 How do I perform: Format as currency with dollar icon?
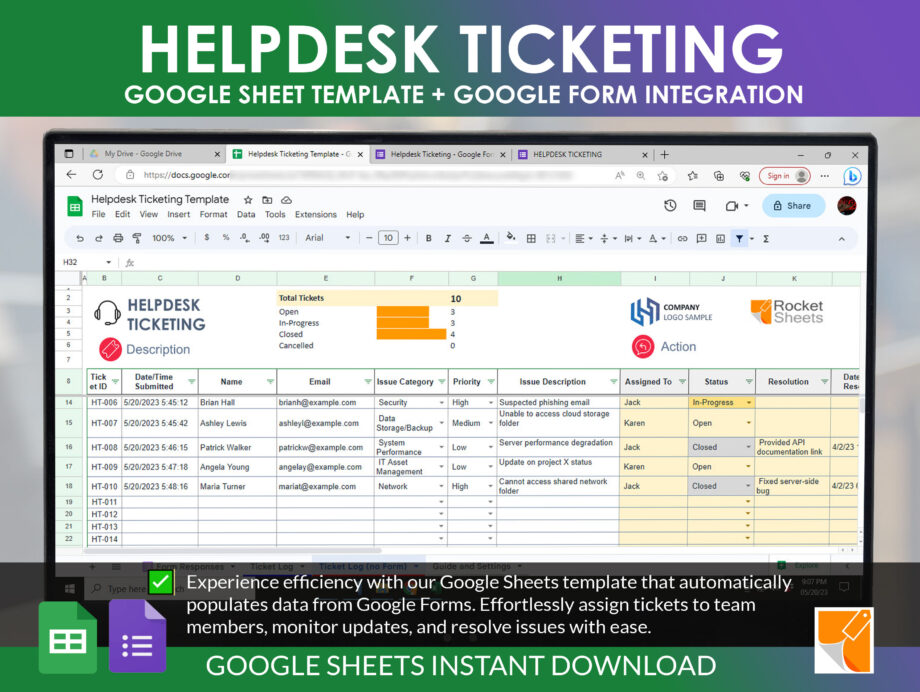pos(207,238)
